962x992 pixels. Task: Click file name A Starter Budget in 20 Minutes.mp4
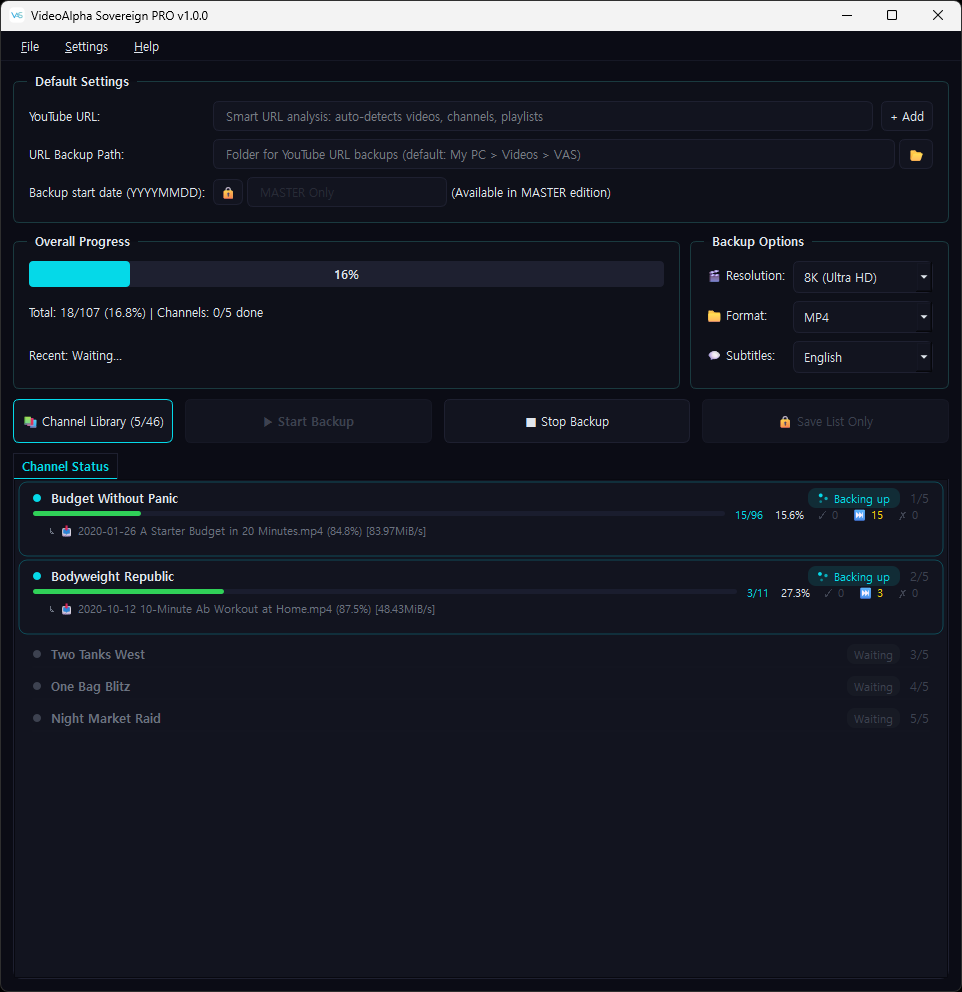point(231,531)
